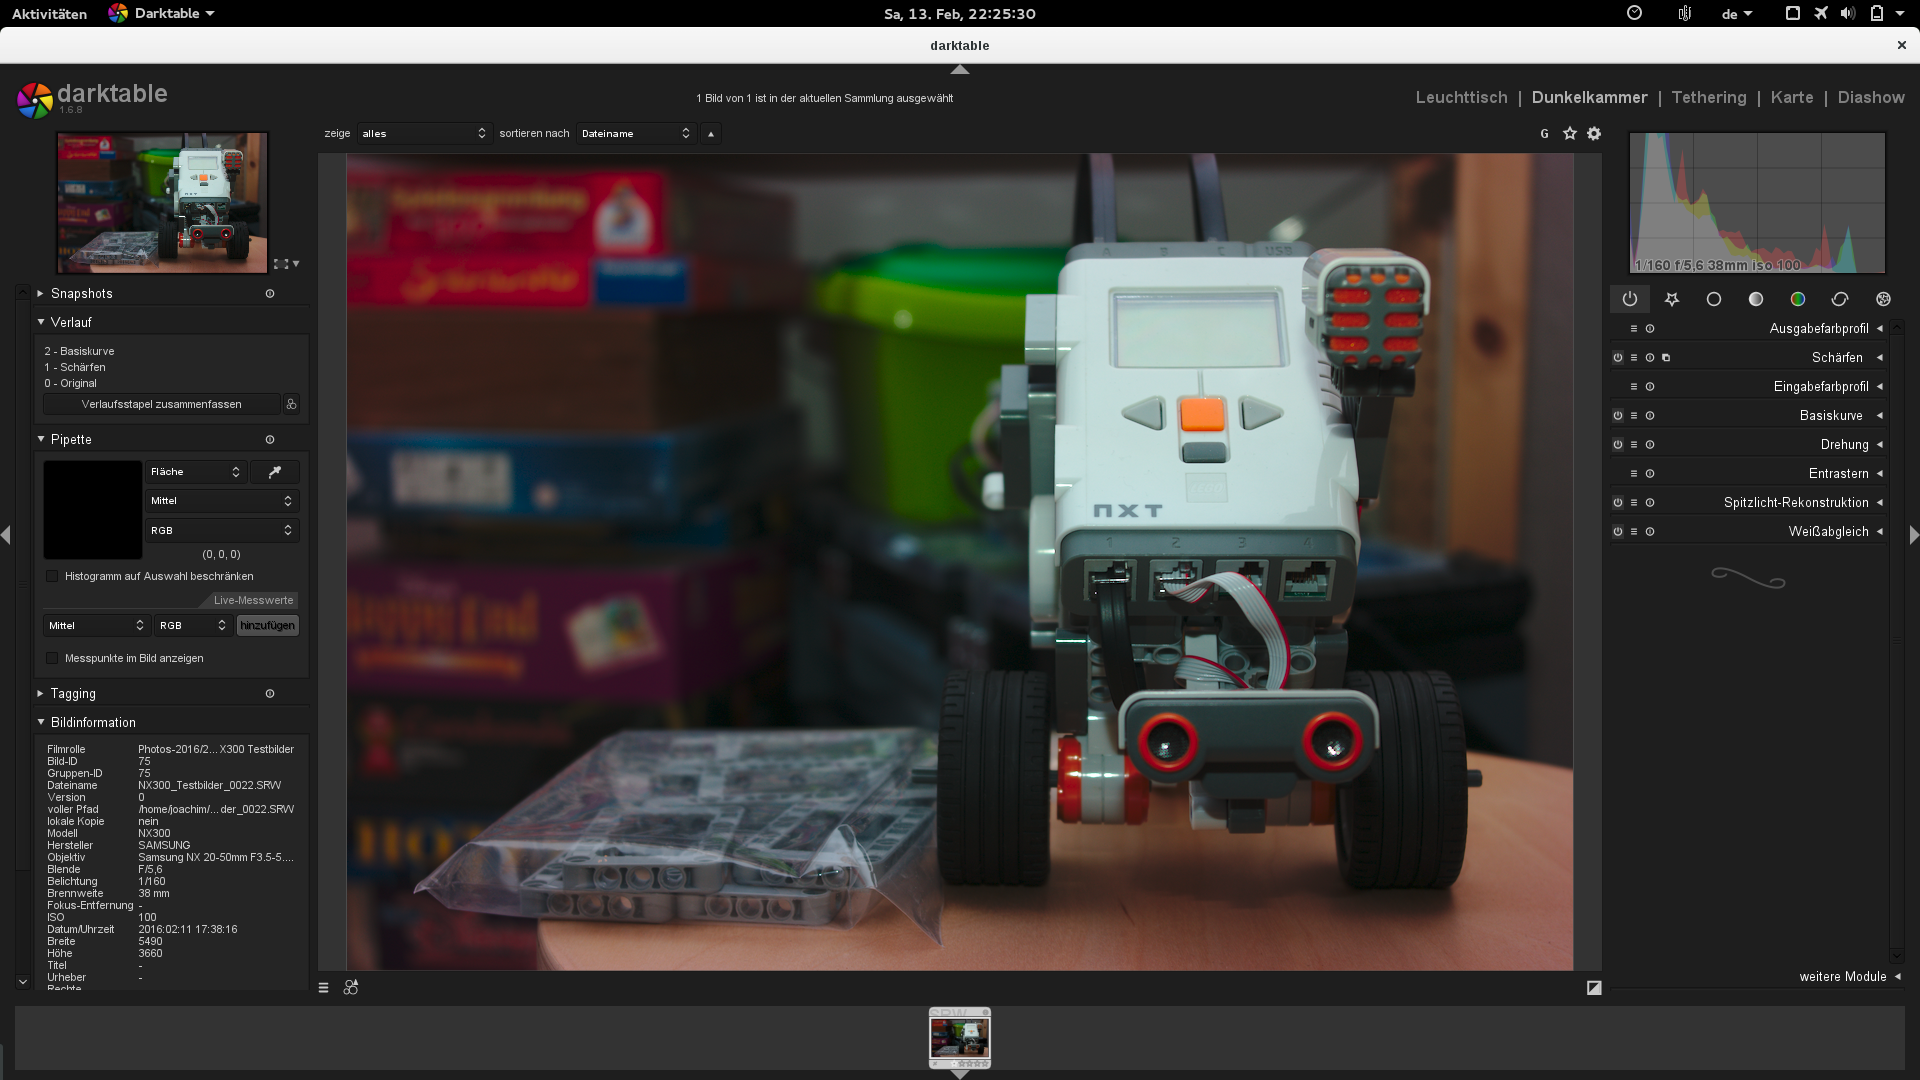
Task: Open preferences gear icon in top bar
Action: 1594,134
